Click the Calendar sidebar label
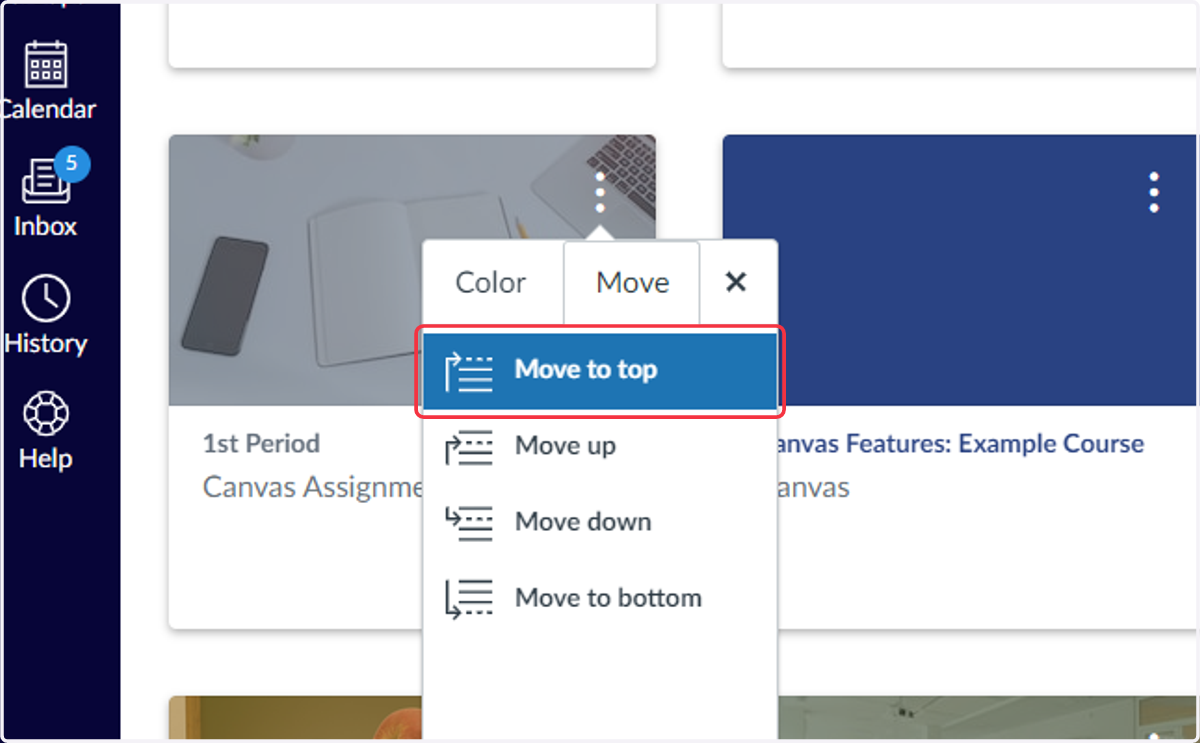This screenshot has height=743, width=1200. point(48,110)
